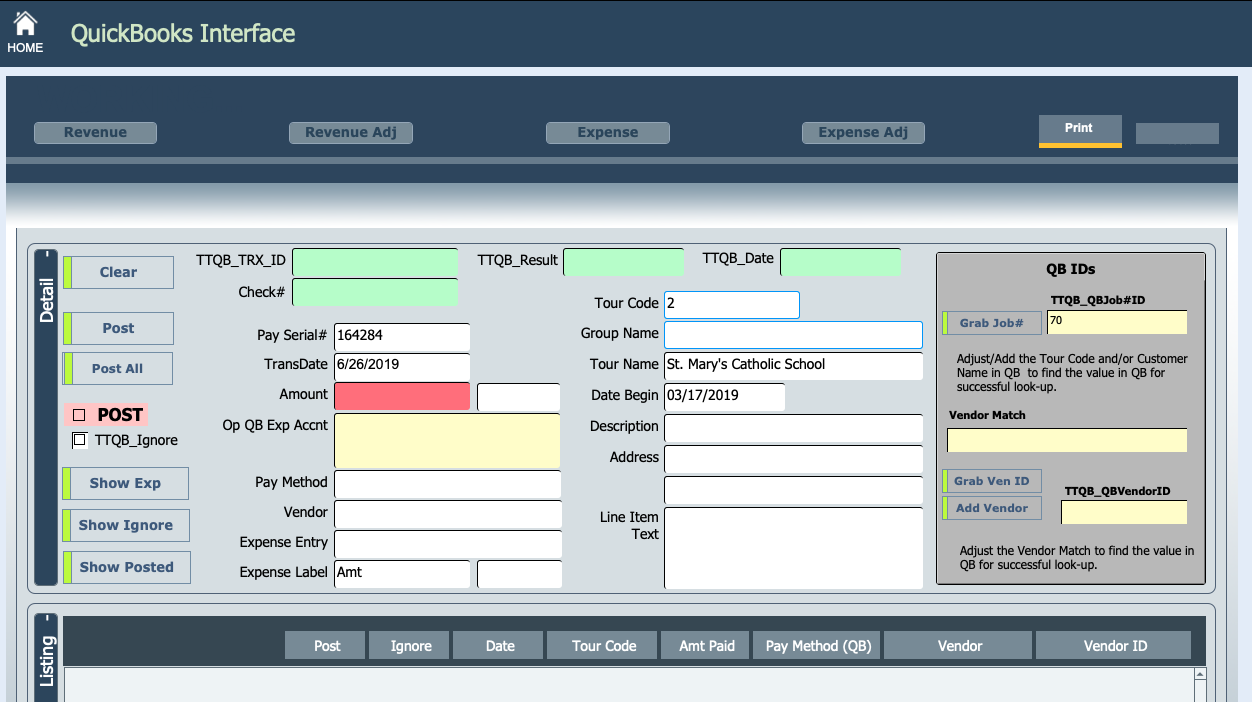Viewport: 1252px width, 702px height.
Task: Sort by Ignore column header
Action: tap(411, 646)
